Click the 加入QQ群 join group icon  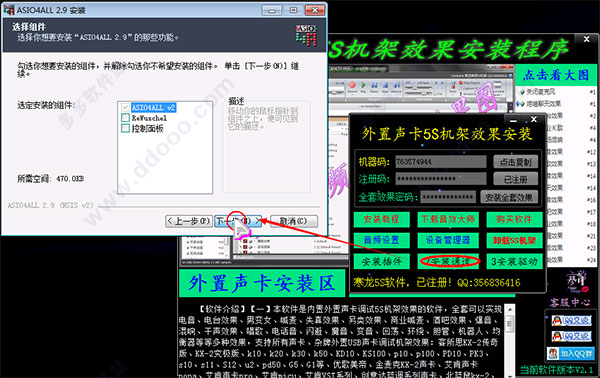coord(571,354)
